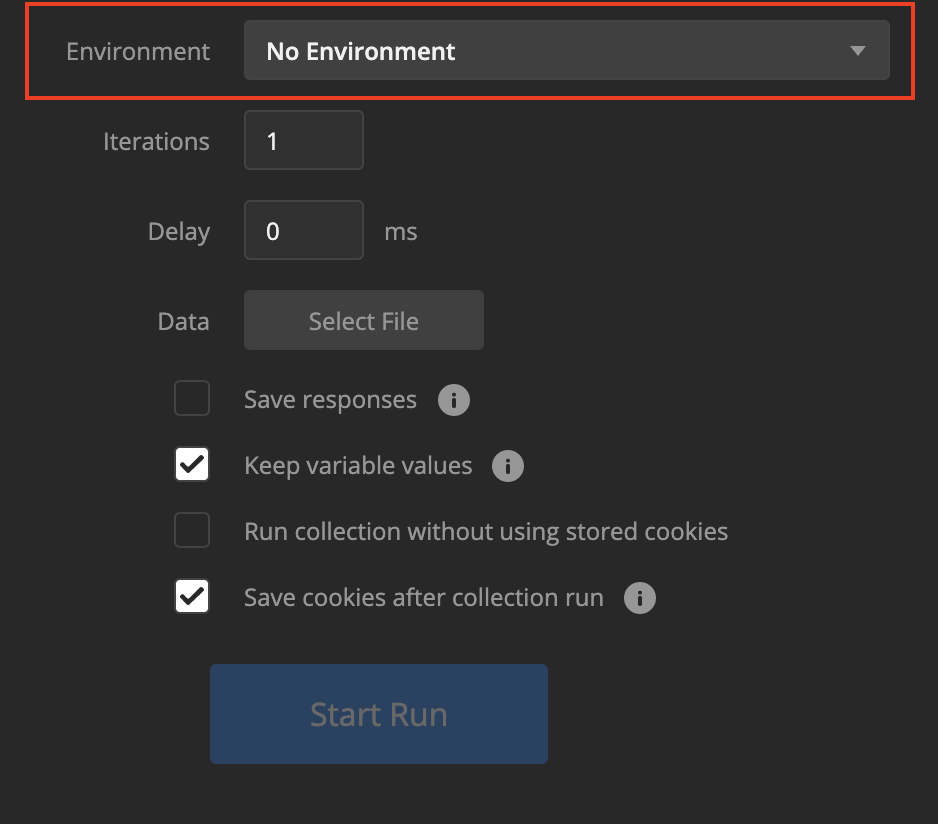938x824 pixels.
Task: Click the Save cookies after collection run checkmark
Action: tap(191, 596)
